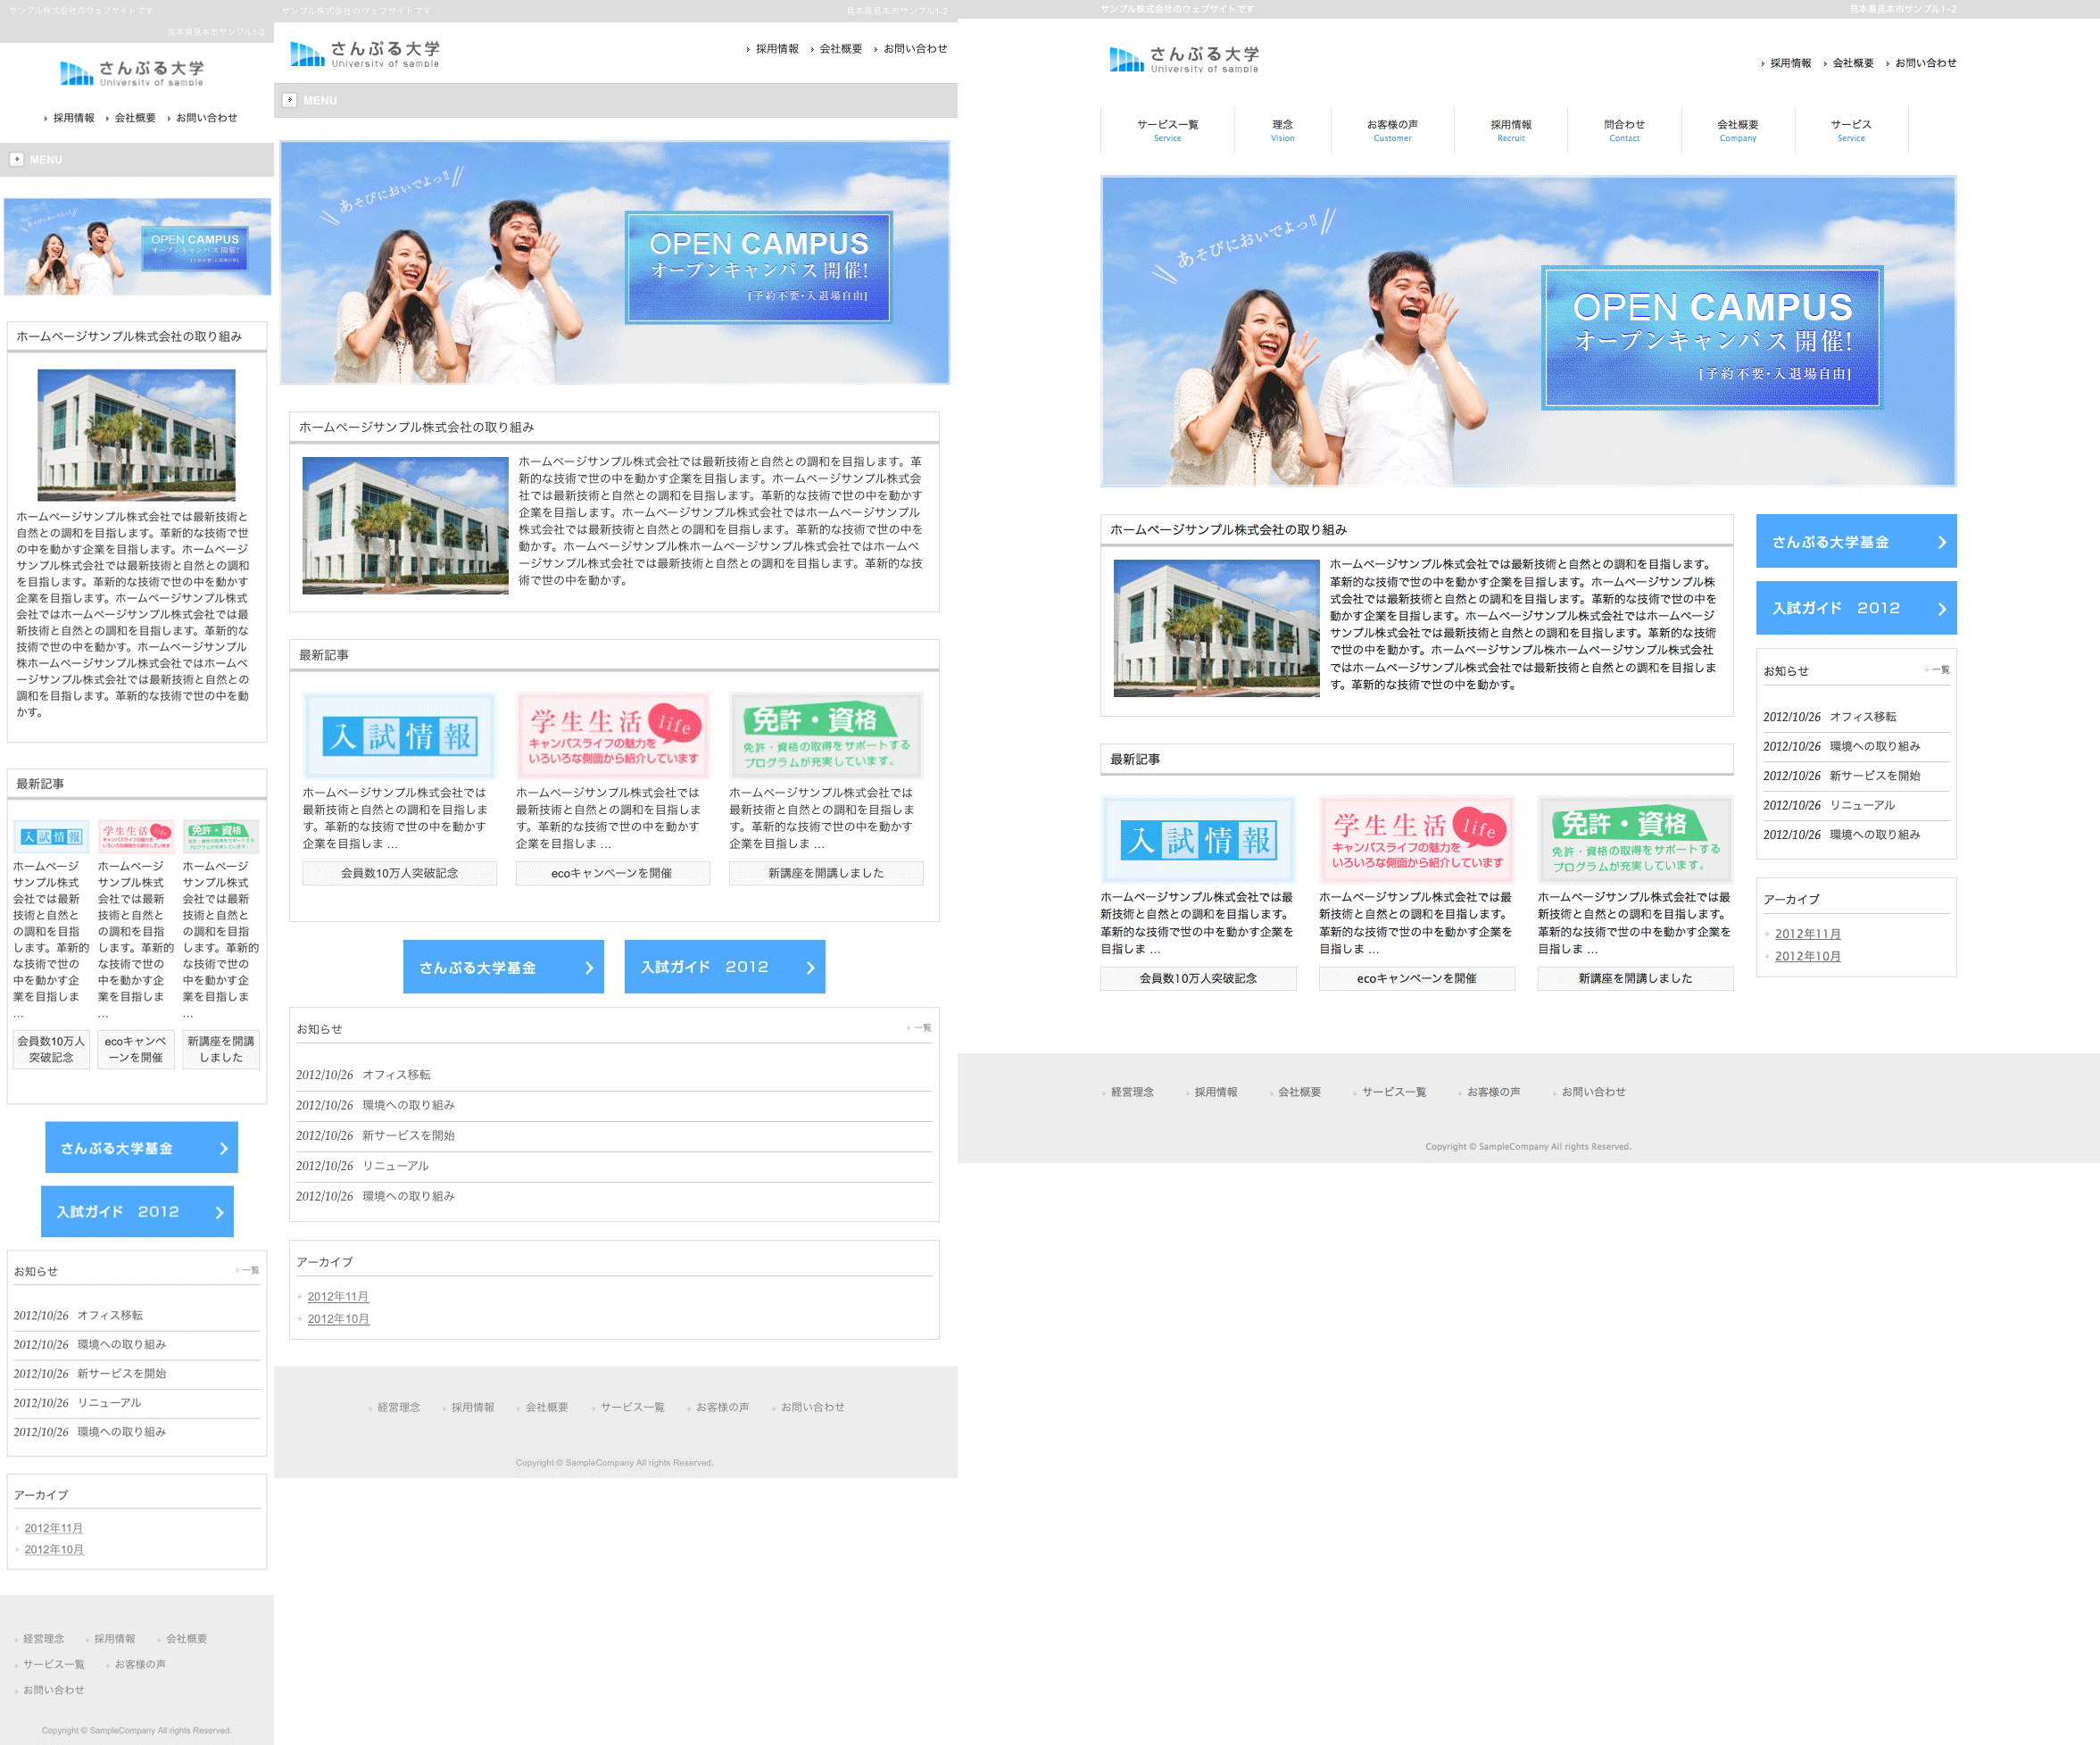Image resolution: width=2100 pixels, height=1745 pixels.
Task: Click arrow on 入試ガイド 2012 banner in tablet layout
Action: (810, 967)
